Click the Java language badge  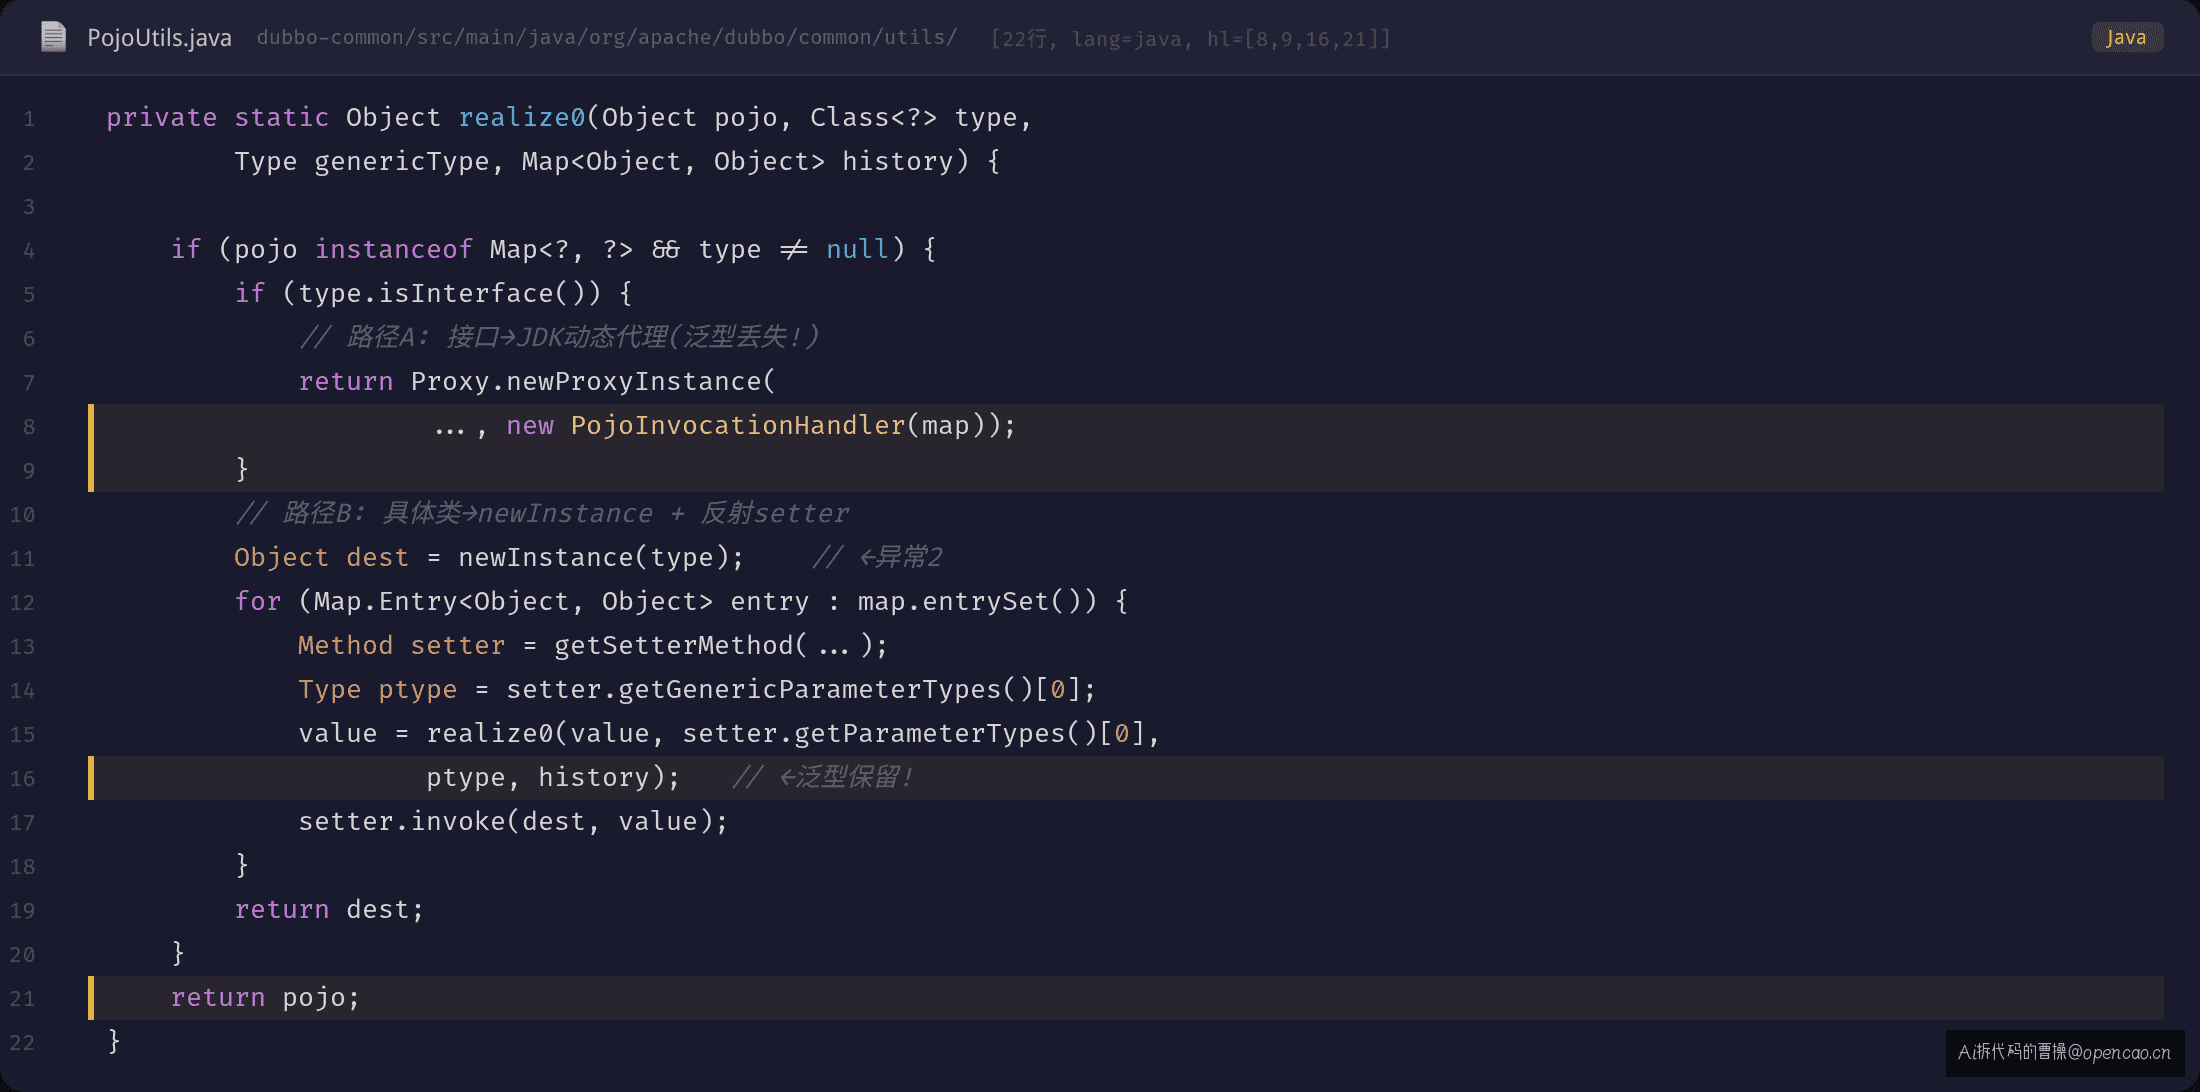(x=2127, y=37)
